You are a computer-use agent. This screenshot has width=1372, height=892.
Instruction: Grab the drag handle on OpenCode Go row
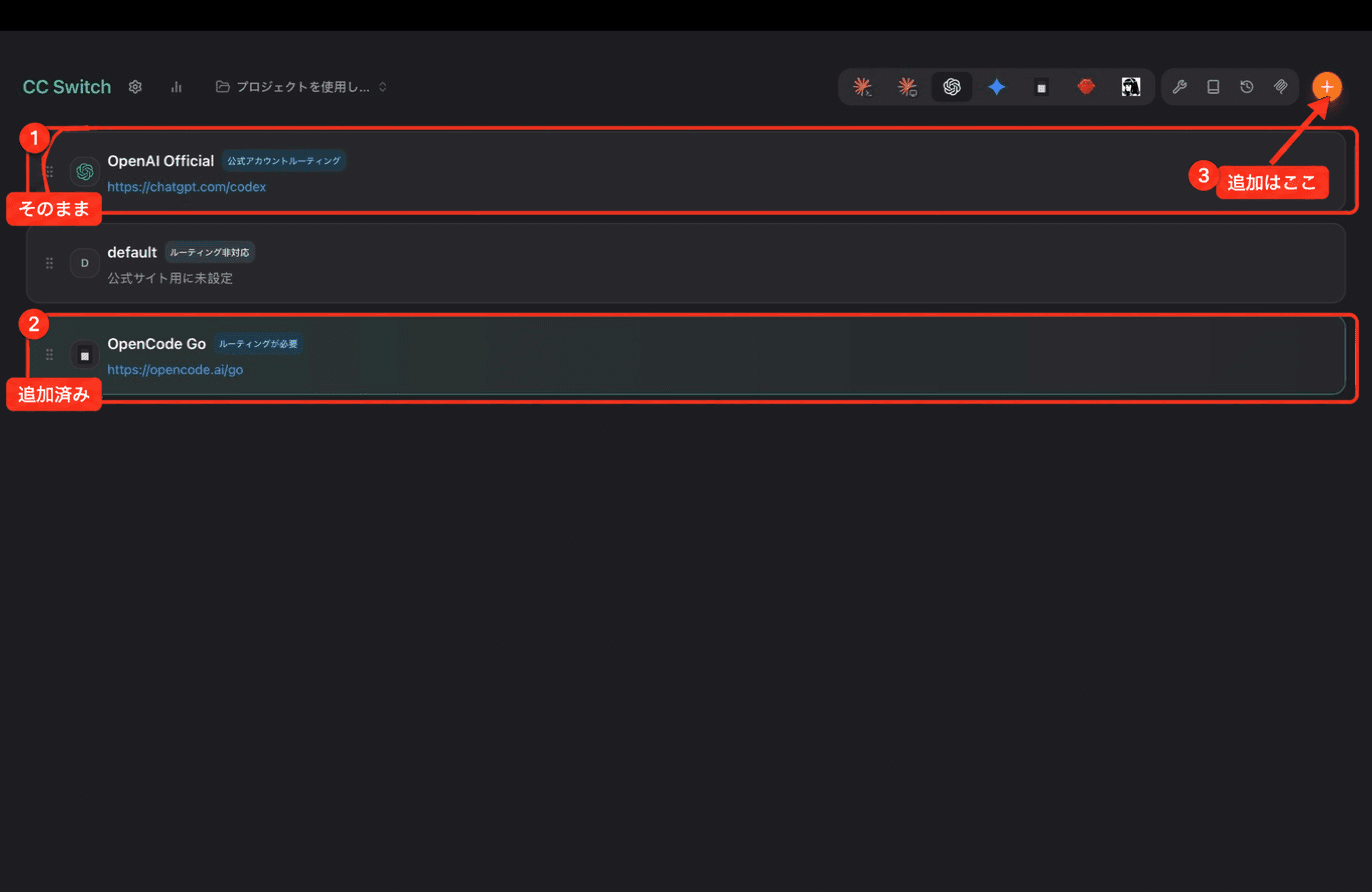click(x=49, y=355)
